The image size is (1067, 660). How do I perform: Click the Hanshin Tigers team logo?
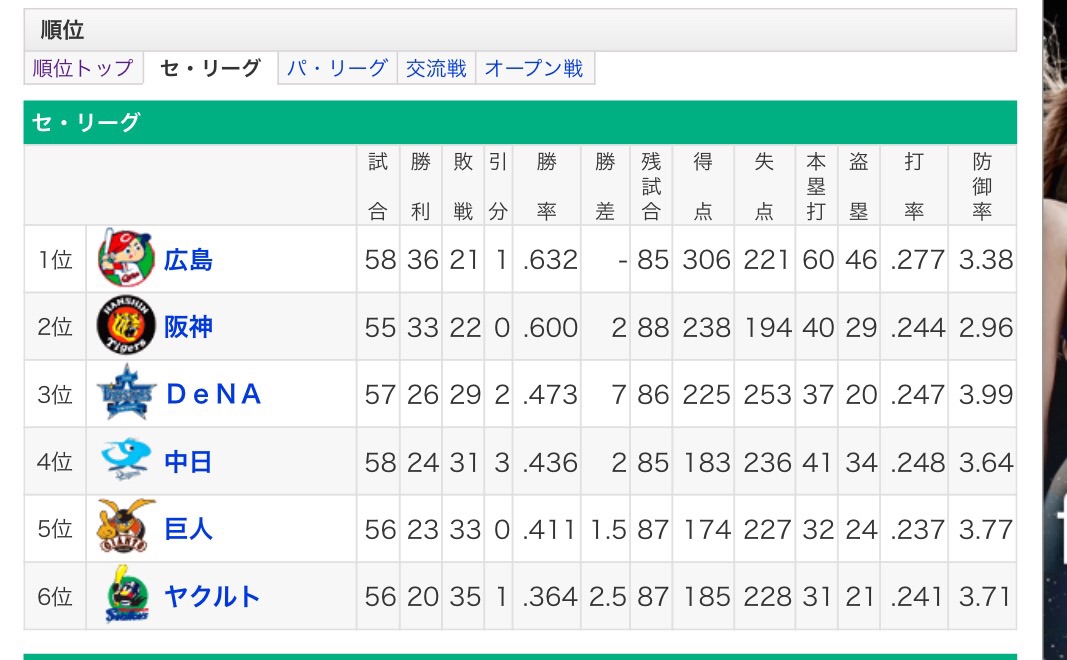coord(127,327)
